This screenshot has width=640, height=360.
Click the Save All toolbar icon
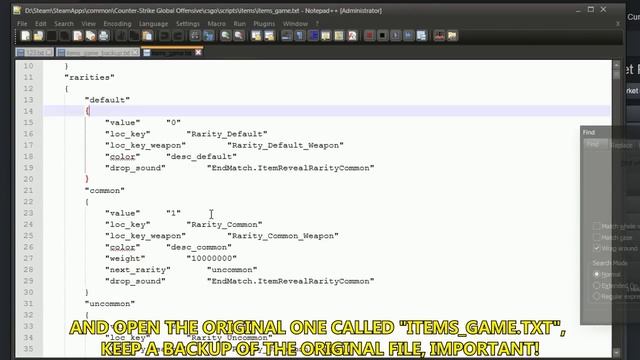pos(65,36)
